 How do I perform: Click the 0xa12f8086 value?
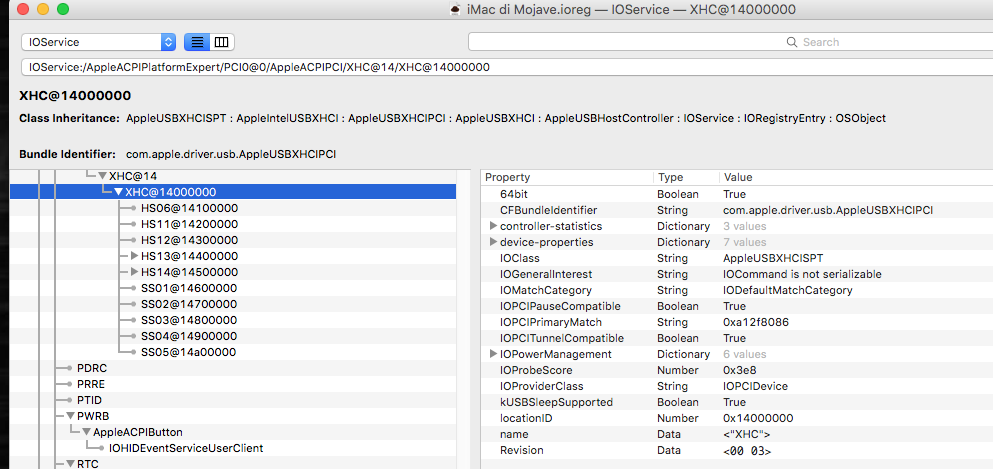(x=756, y=322)
